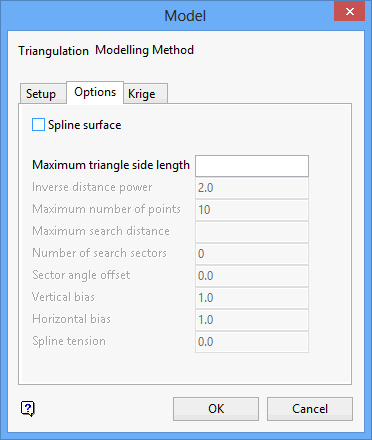
Task: Click the Maximum number of points field
Action: coord(252,210)
